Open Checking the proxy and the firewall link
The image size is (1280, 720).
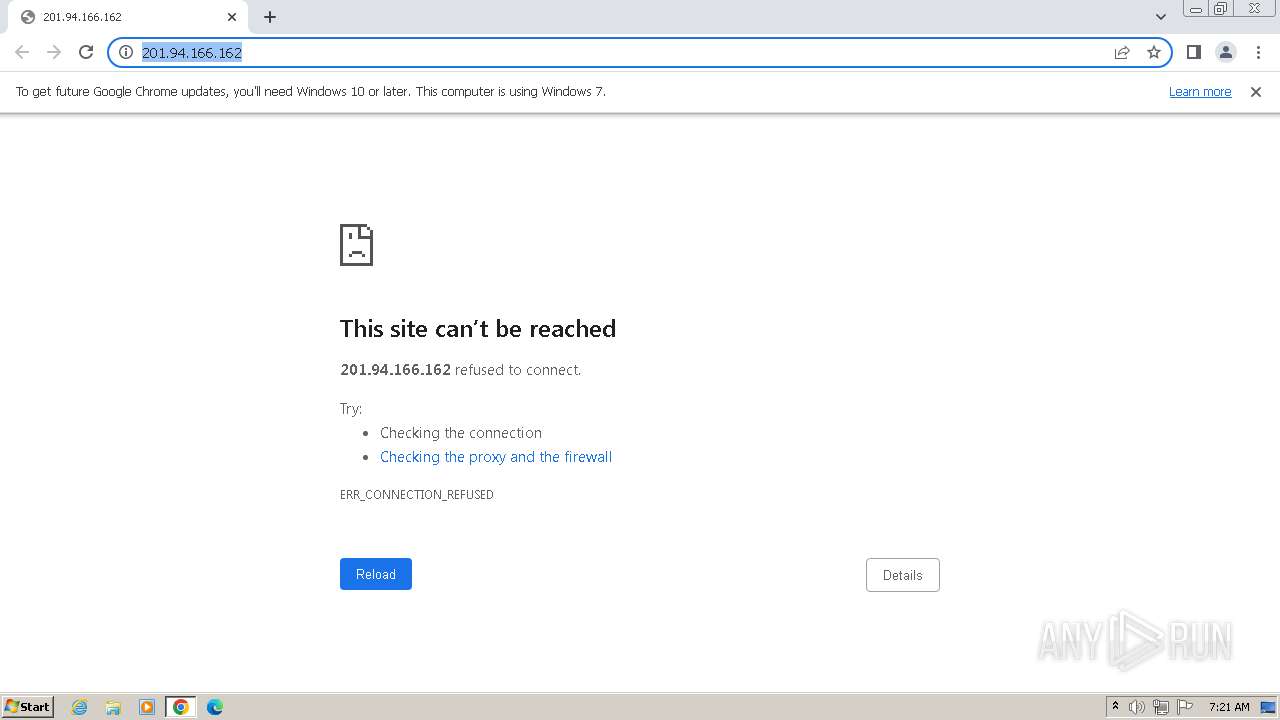496,457
